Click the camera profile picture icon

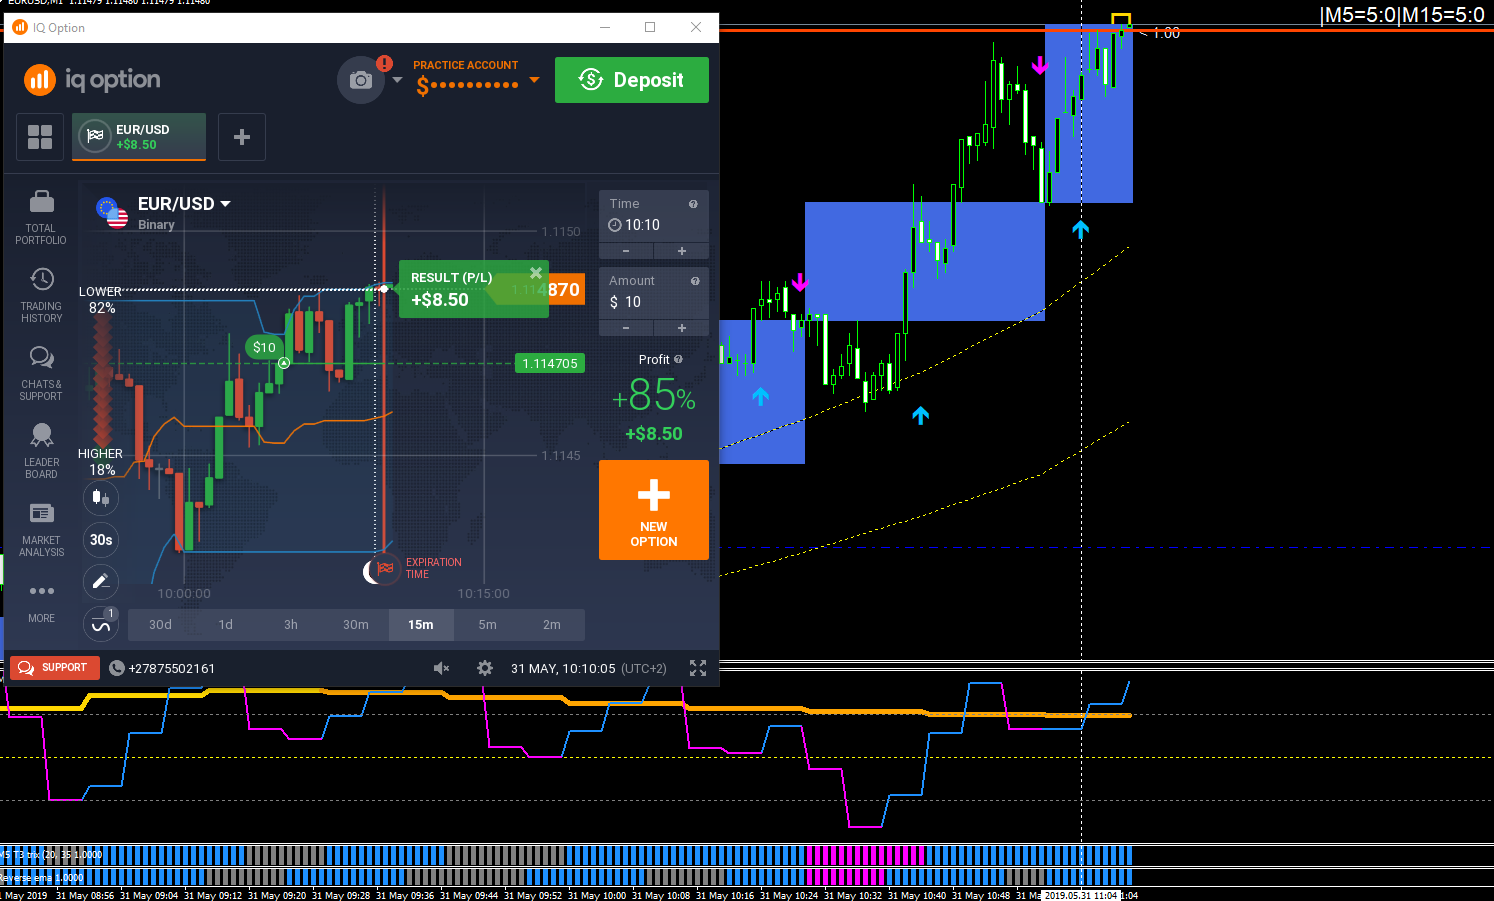pos(361,80)
